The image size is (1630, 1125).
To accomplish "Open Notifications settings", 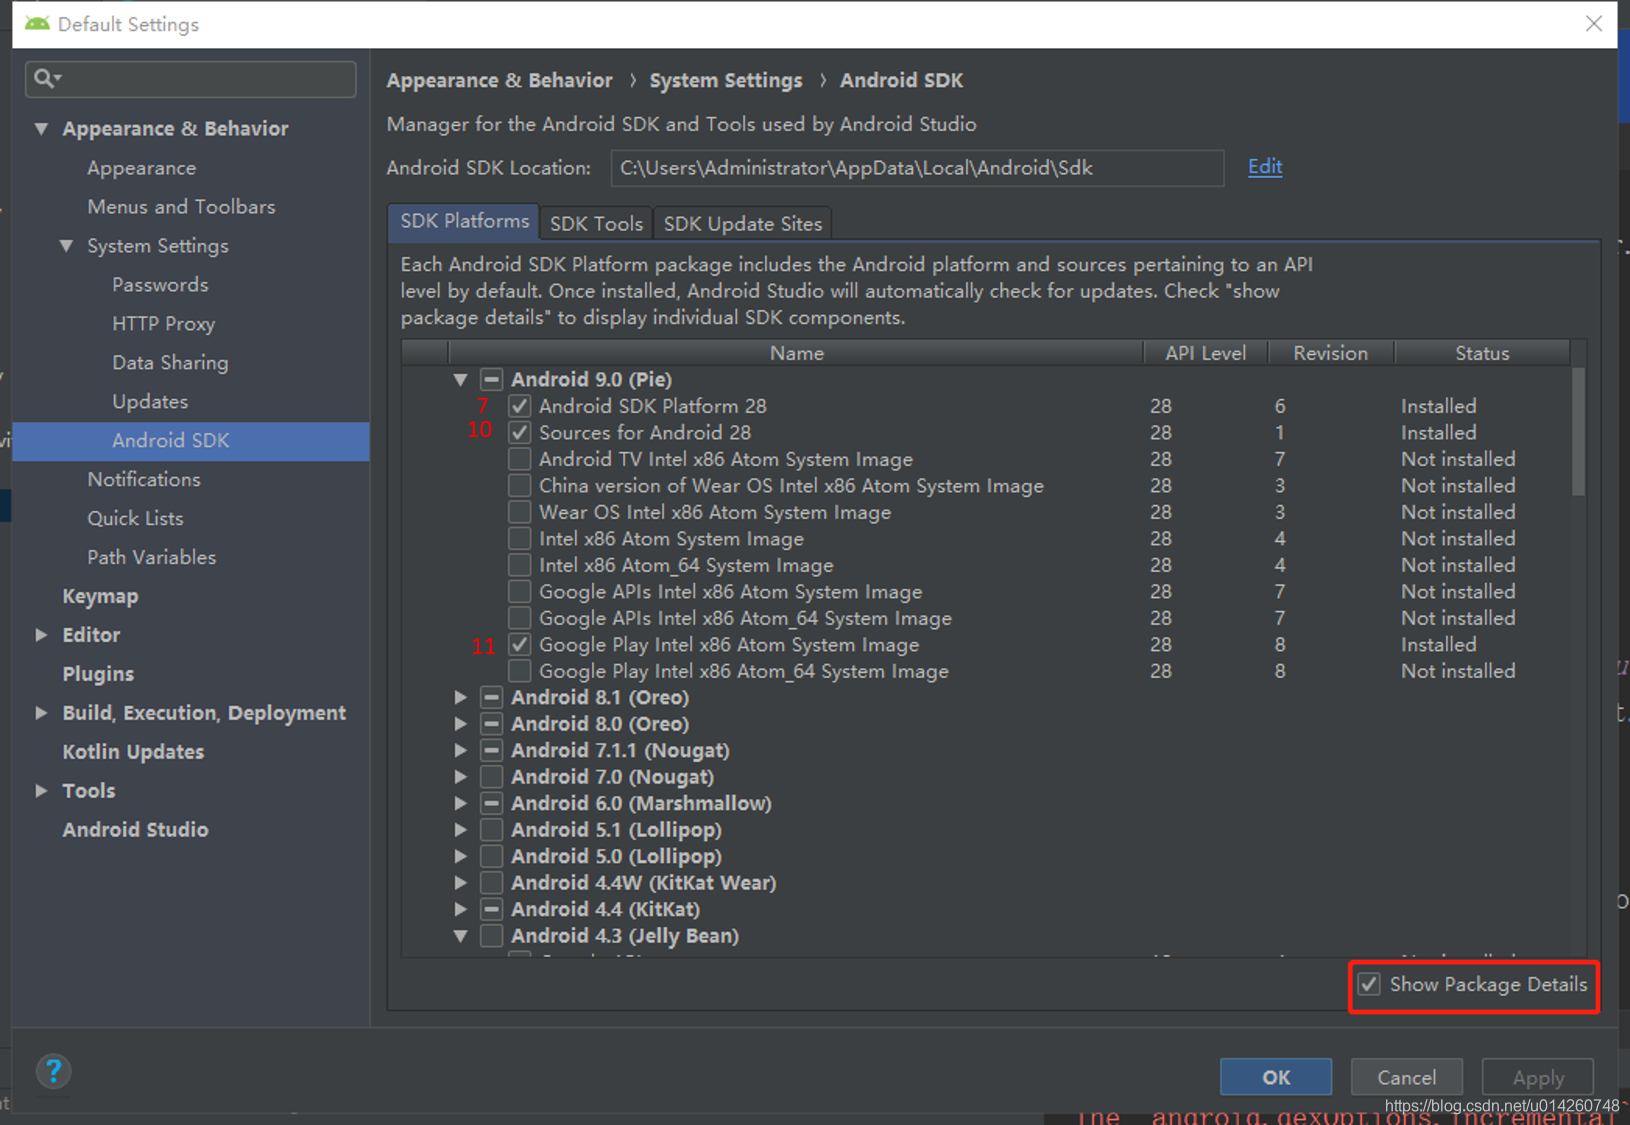I will coord(144,480).
